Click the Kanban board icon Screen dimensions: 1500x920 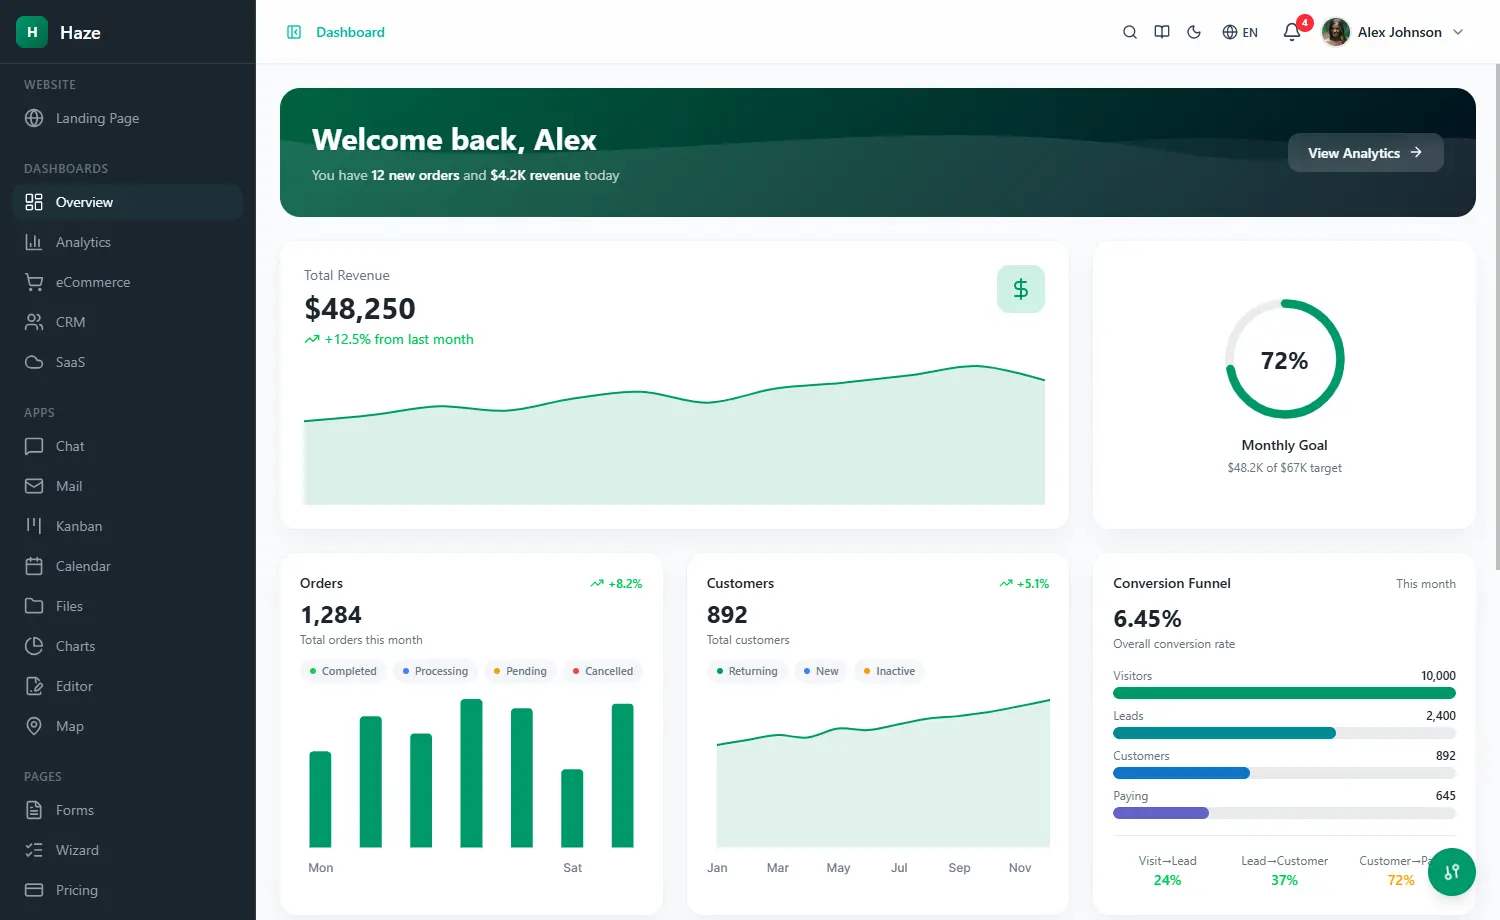click(x=34, y=526)
